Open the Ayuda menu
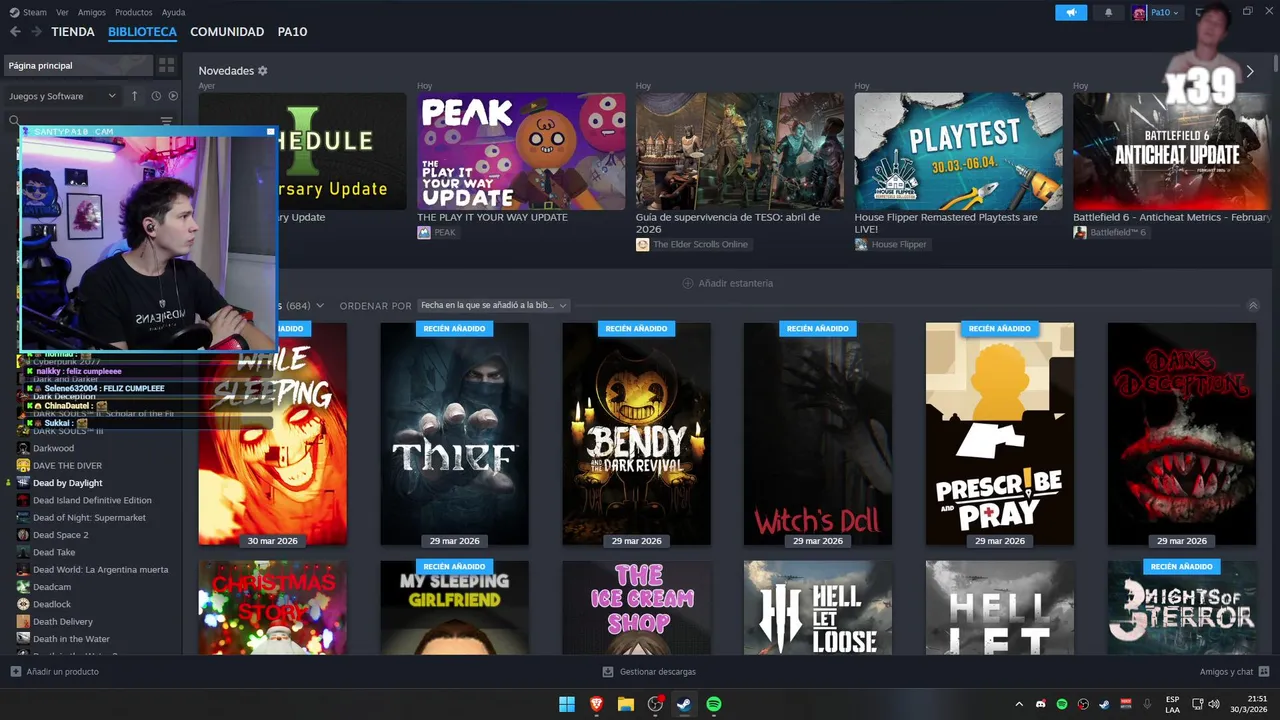Screen dimensions: 1280x720 click(173, 12)
